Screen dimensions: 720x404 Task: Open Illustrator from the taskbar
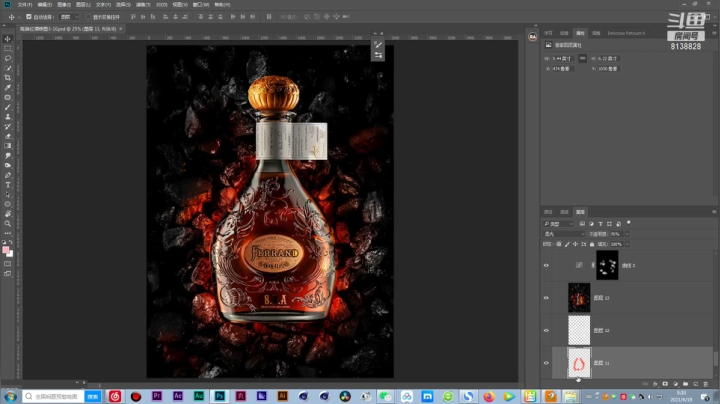coord(282,396)
